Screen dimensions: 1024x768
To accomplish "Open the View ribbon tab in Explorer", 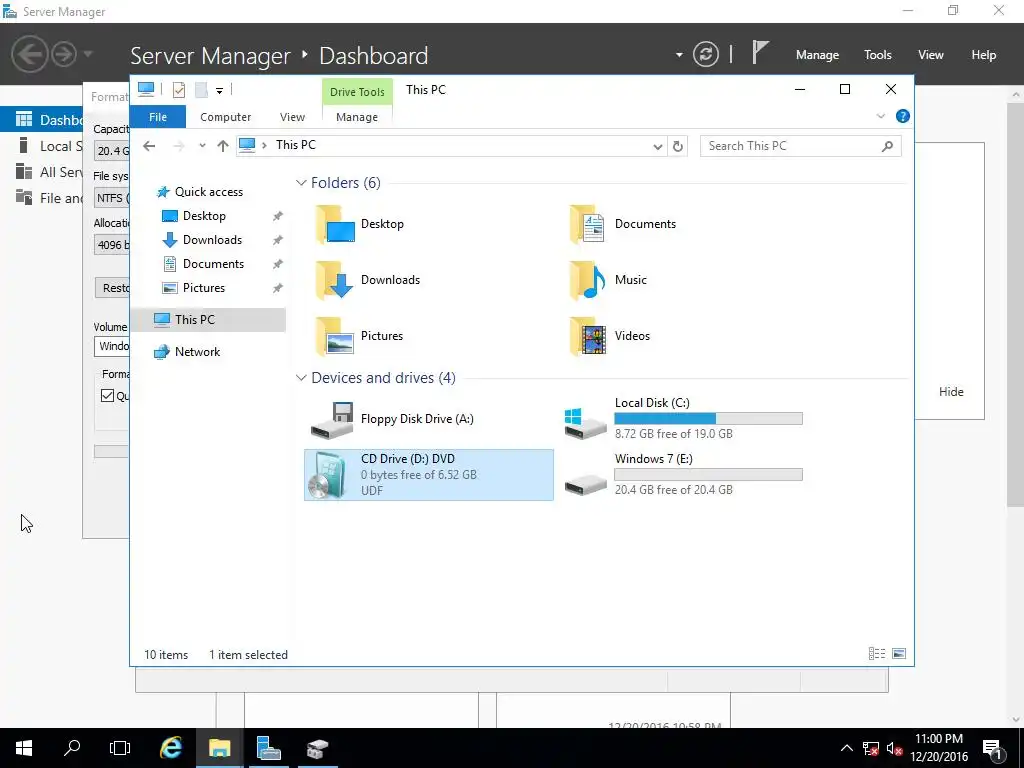I will coord(292,117).
